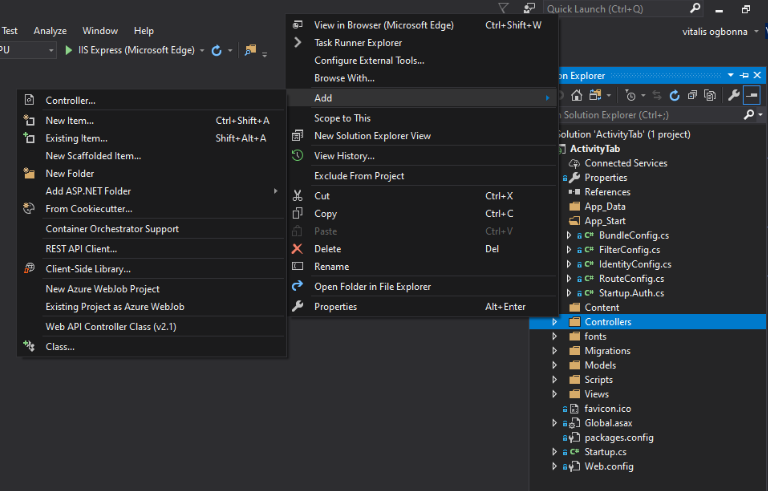Select View in Browser (Microsoft Edge) from context menu
The height and width of the screenshot is (491, 768).
click(422, 25)
